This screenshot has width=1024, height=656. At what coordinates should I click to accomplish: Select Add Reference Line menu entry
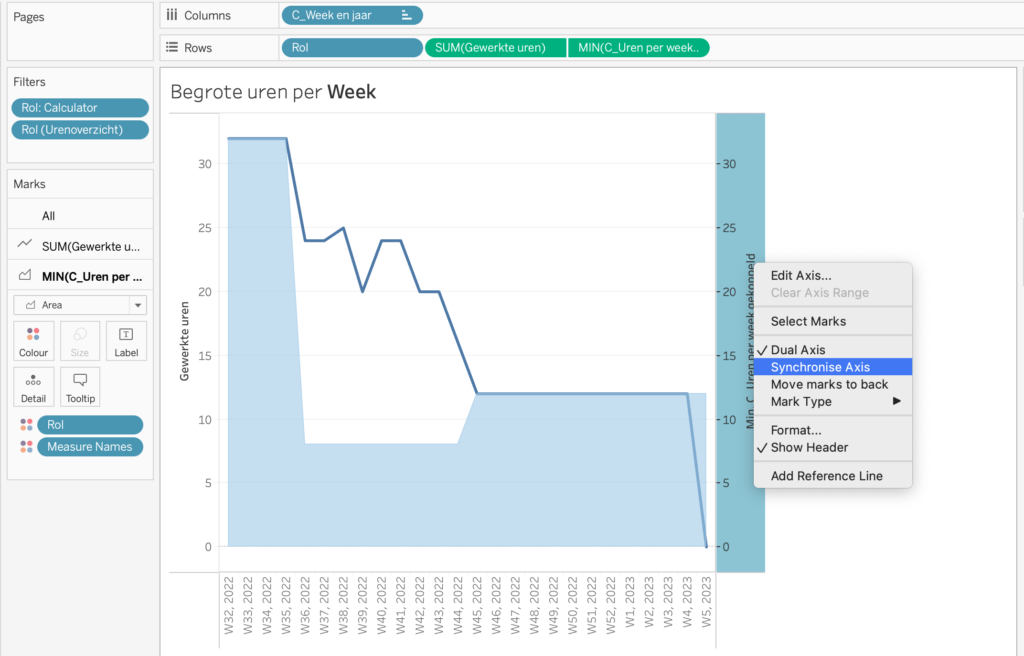tap(826, 476)
